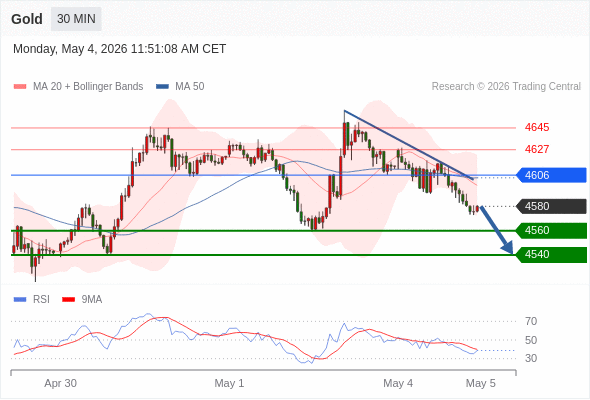Select the 4580 current price tag
Image resolution: width=590 pixels, height=400 pixels.
551,207
